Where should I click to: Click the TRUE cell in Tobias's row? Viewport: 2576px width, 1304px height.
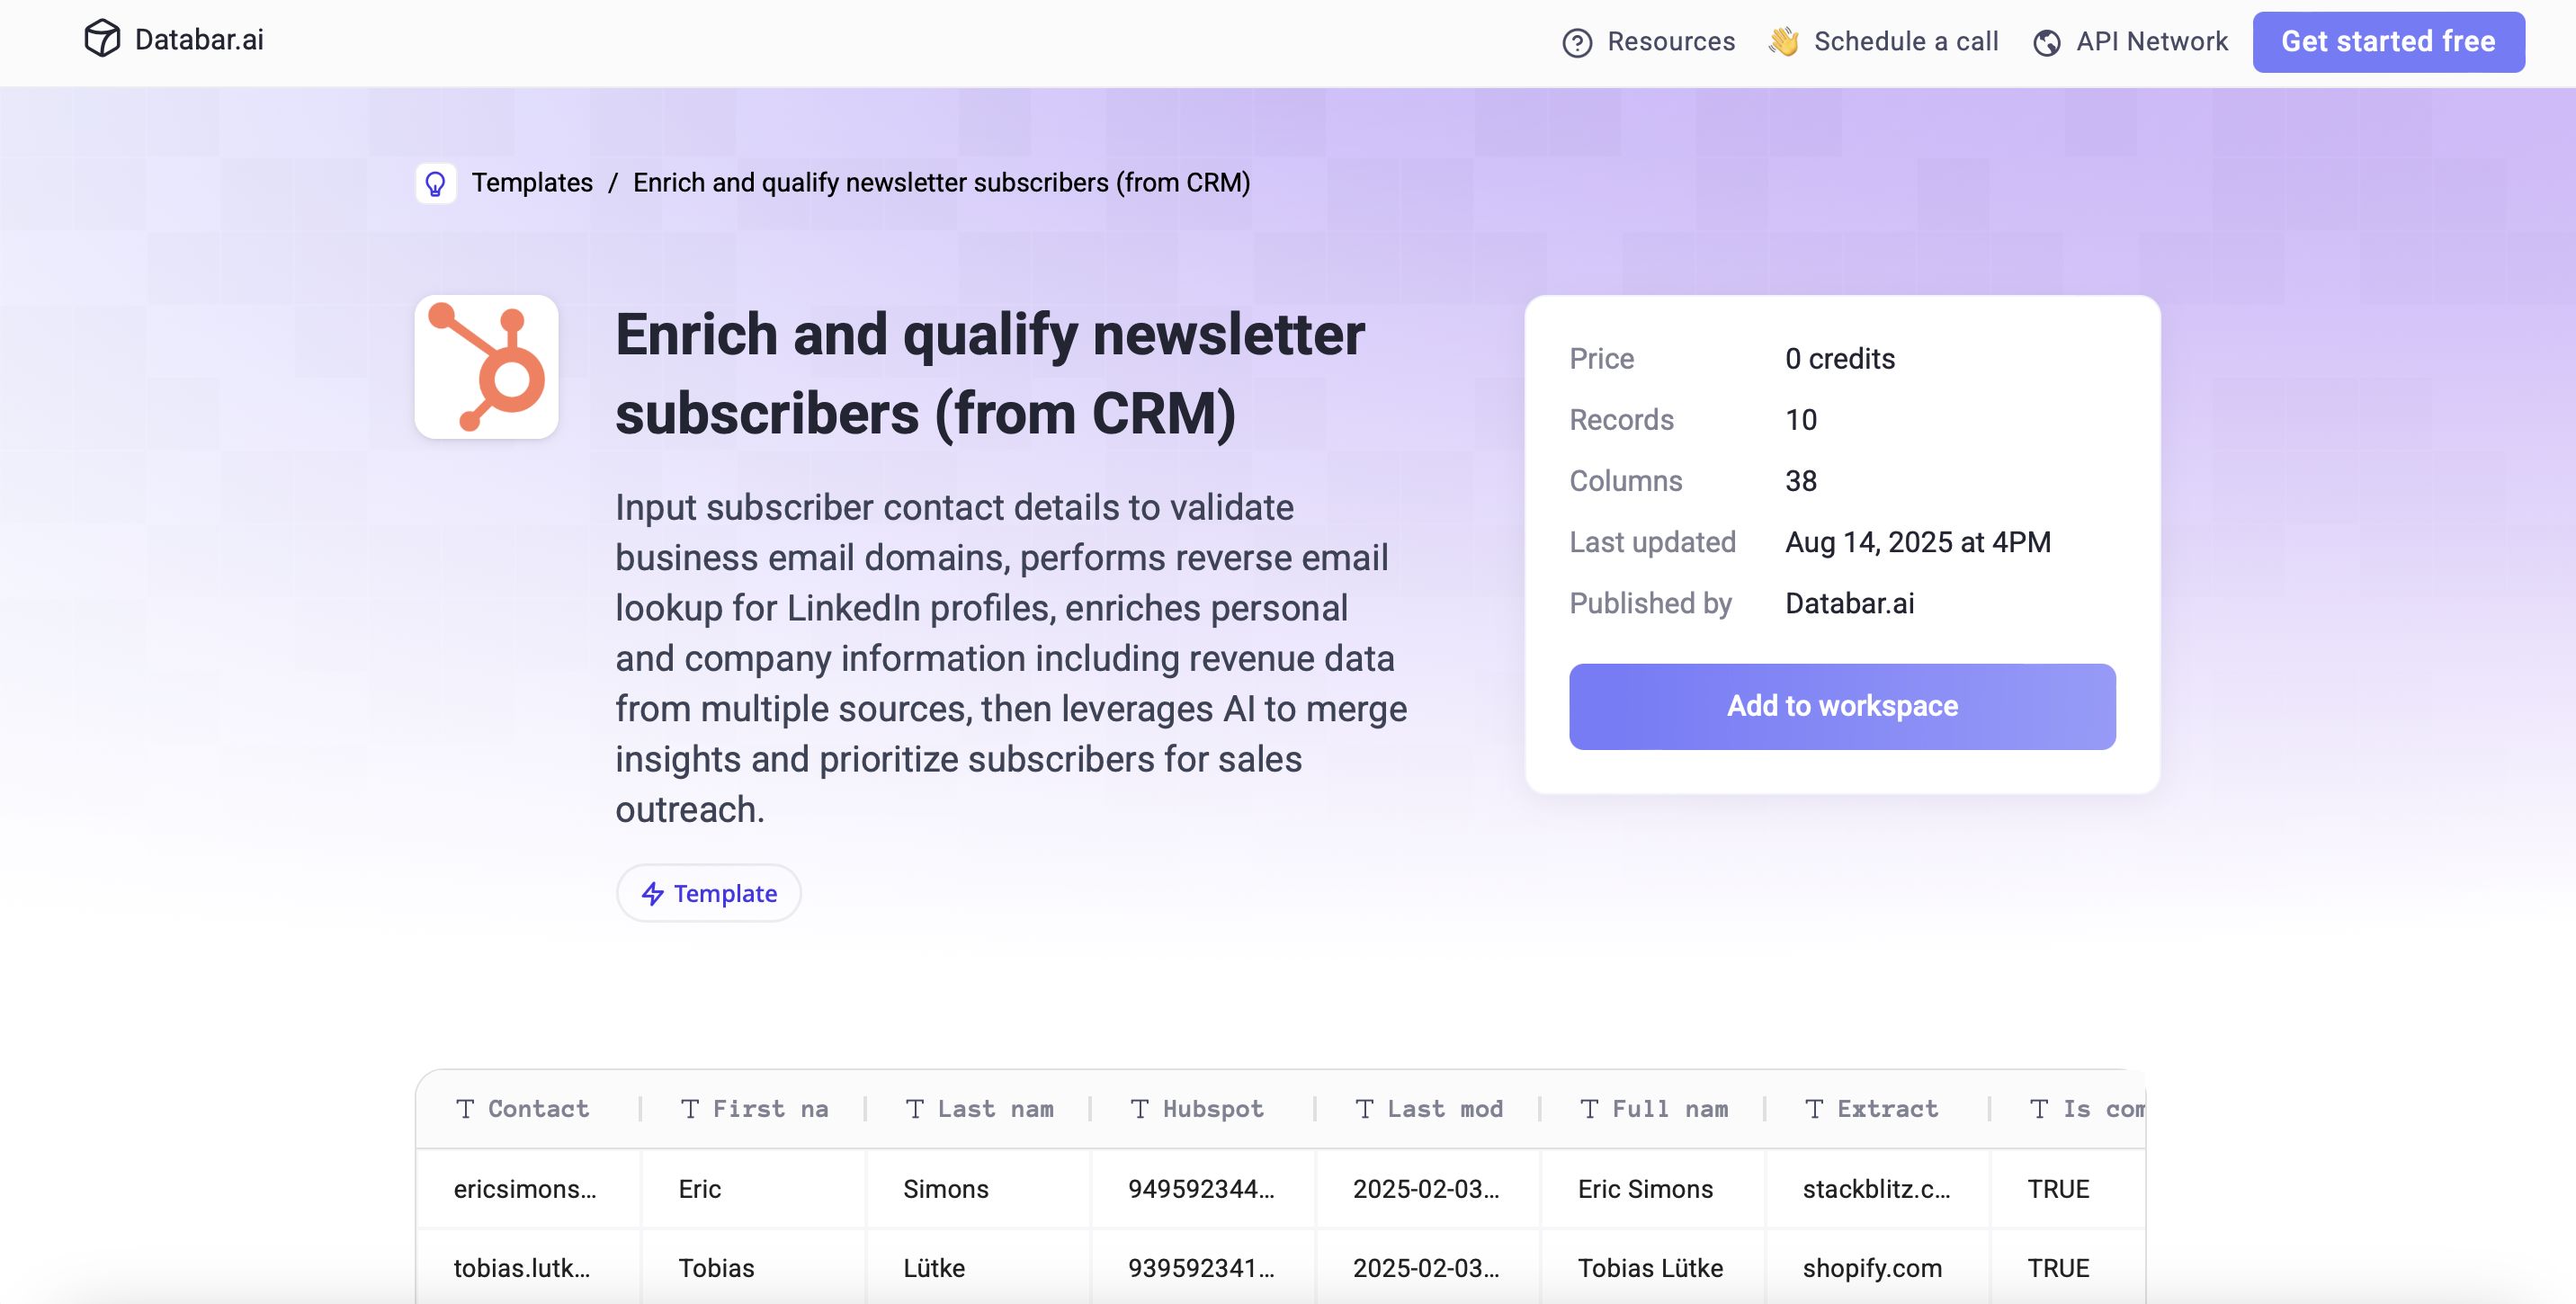click(x=2068, y=1268)
